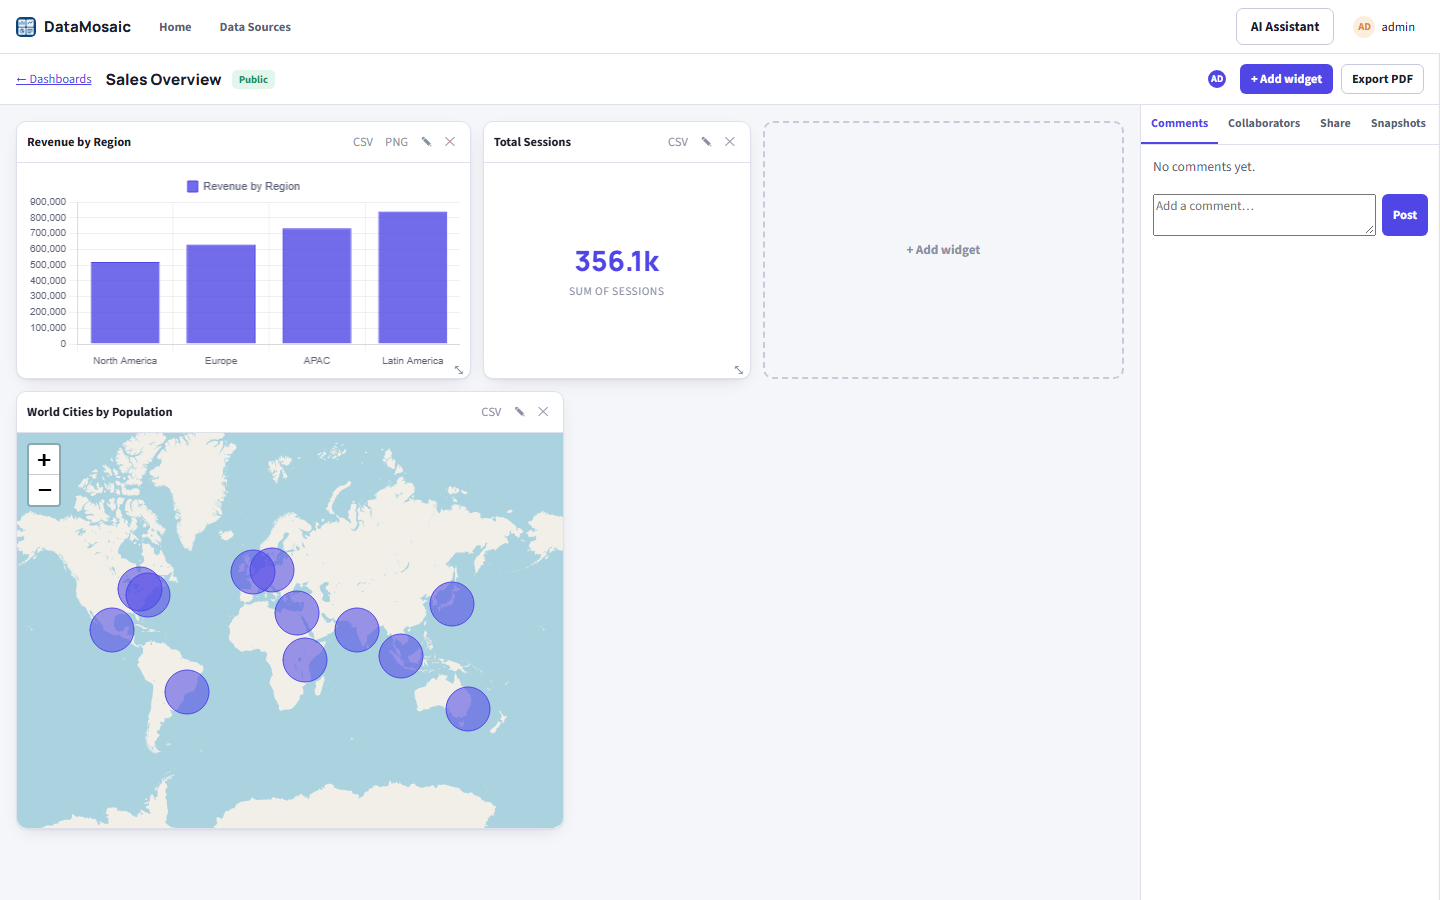Go back to Dashboards list
This screenshot has height=900, width=1440.
(54, 79)
